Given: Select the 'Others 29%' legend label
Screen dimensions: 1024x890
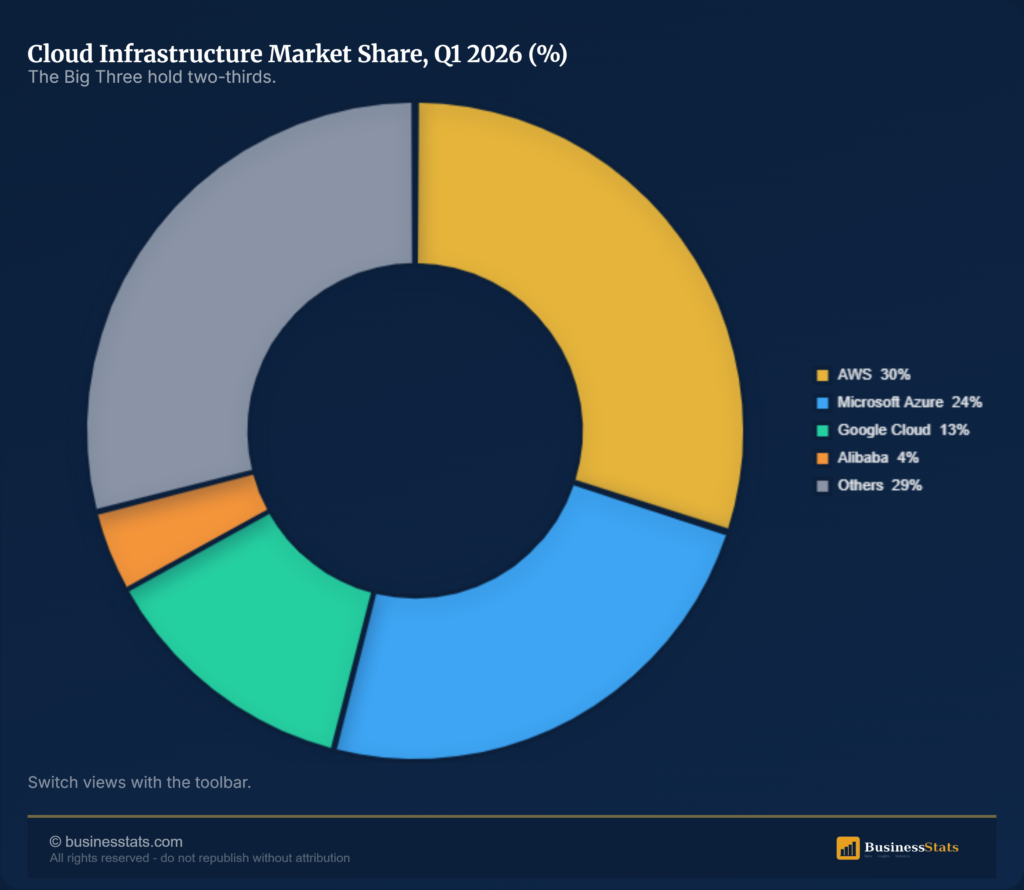Looking at the screenshot, I should click(x=880, y=485).
